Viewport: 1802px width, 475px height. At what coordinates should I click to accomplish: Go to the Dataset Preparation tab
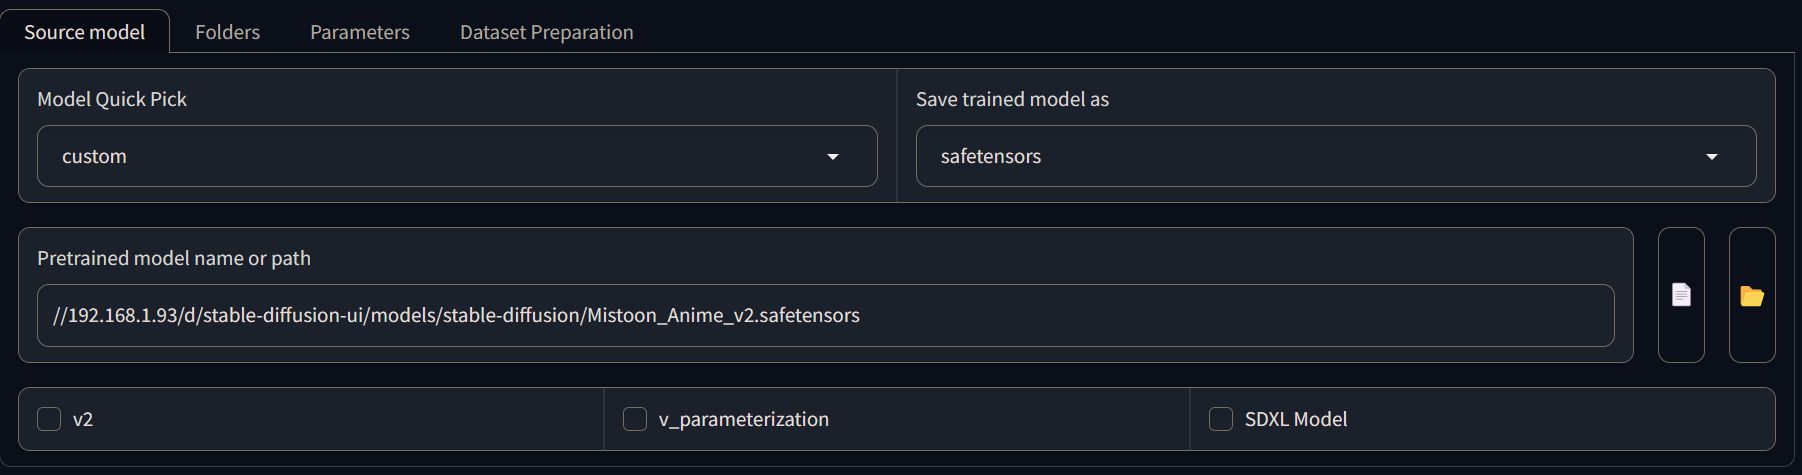[x=546, y=32]
